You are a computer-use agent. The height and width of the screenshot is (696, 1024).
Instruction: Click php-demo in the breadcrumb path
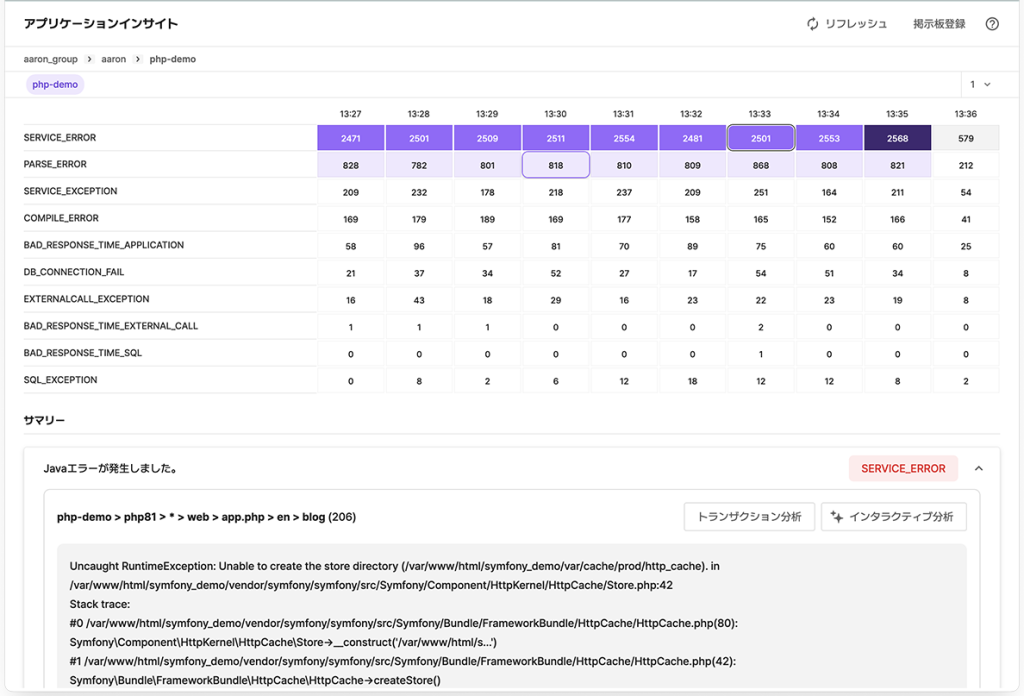click(173, 60)
